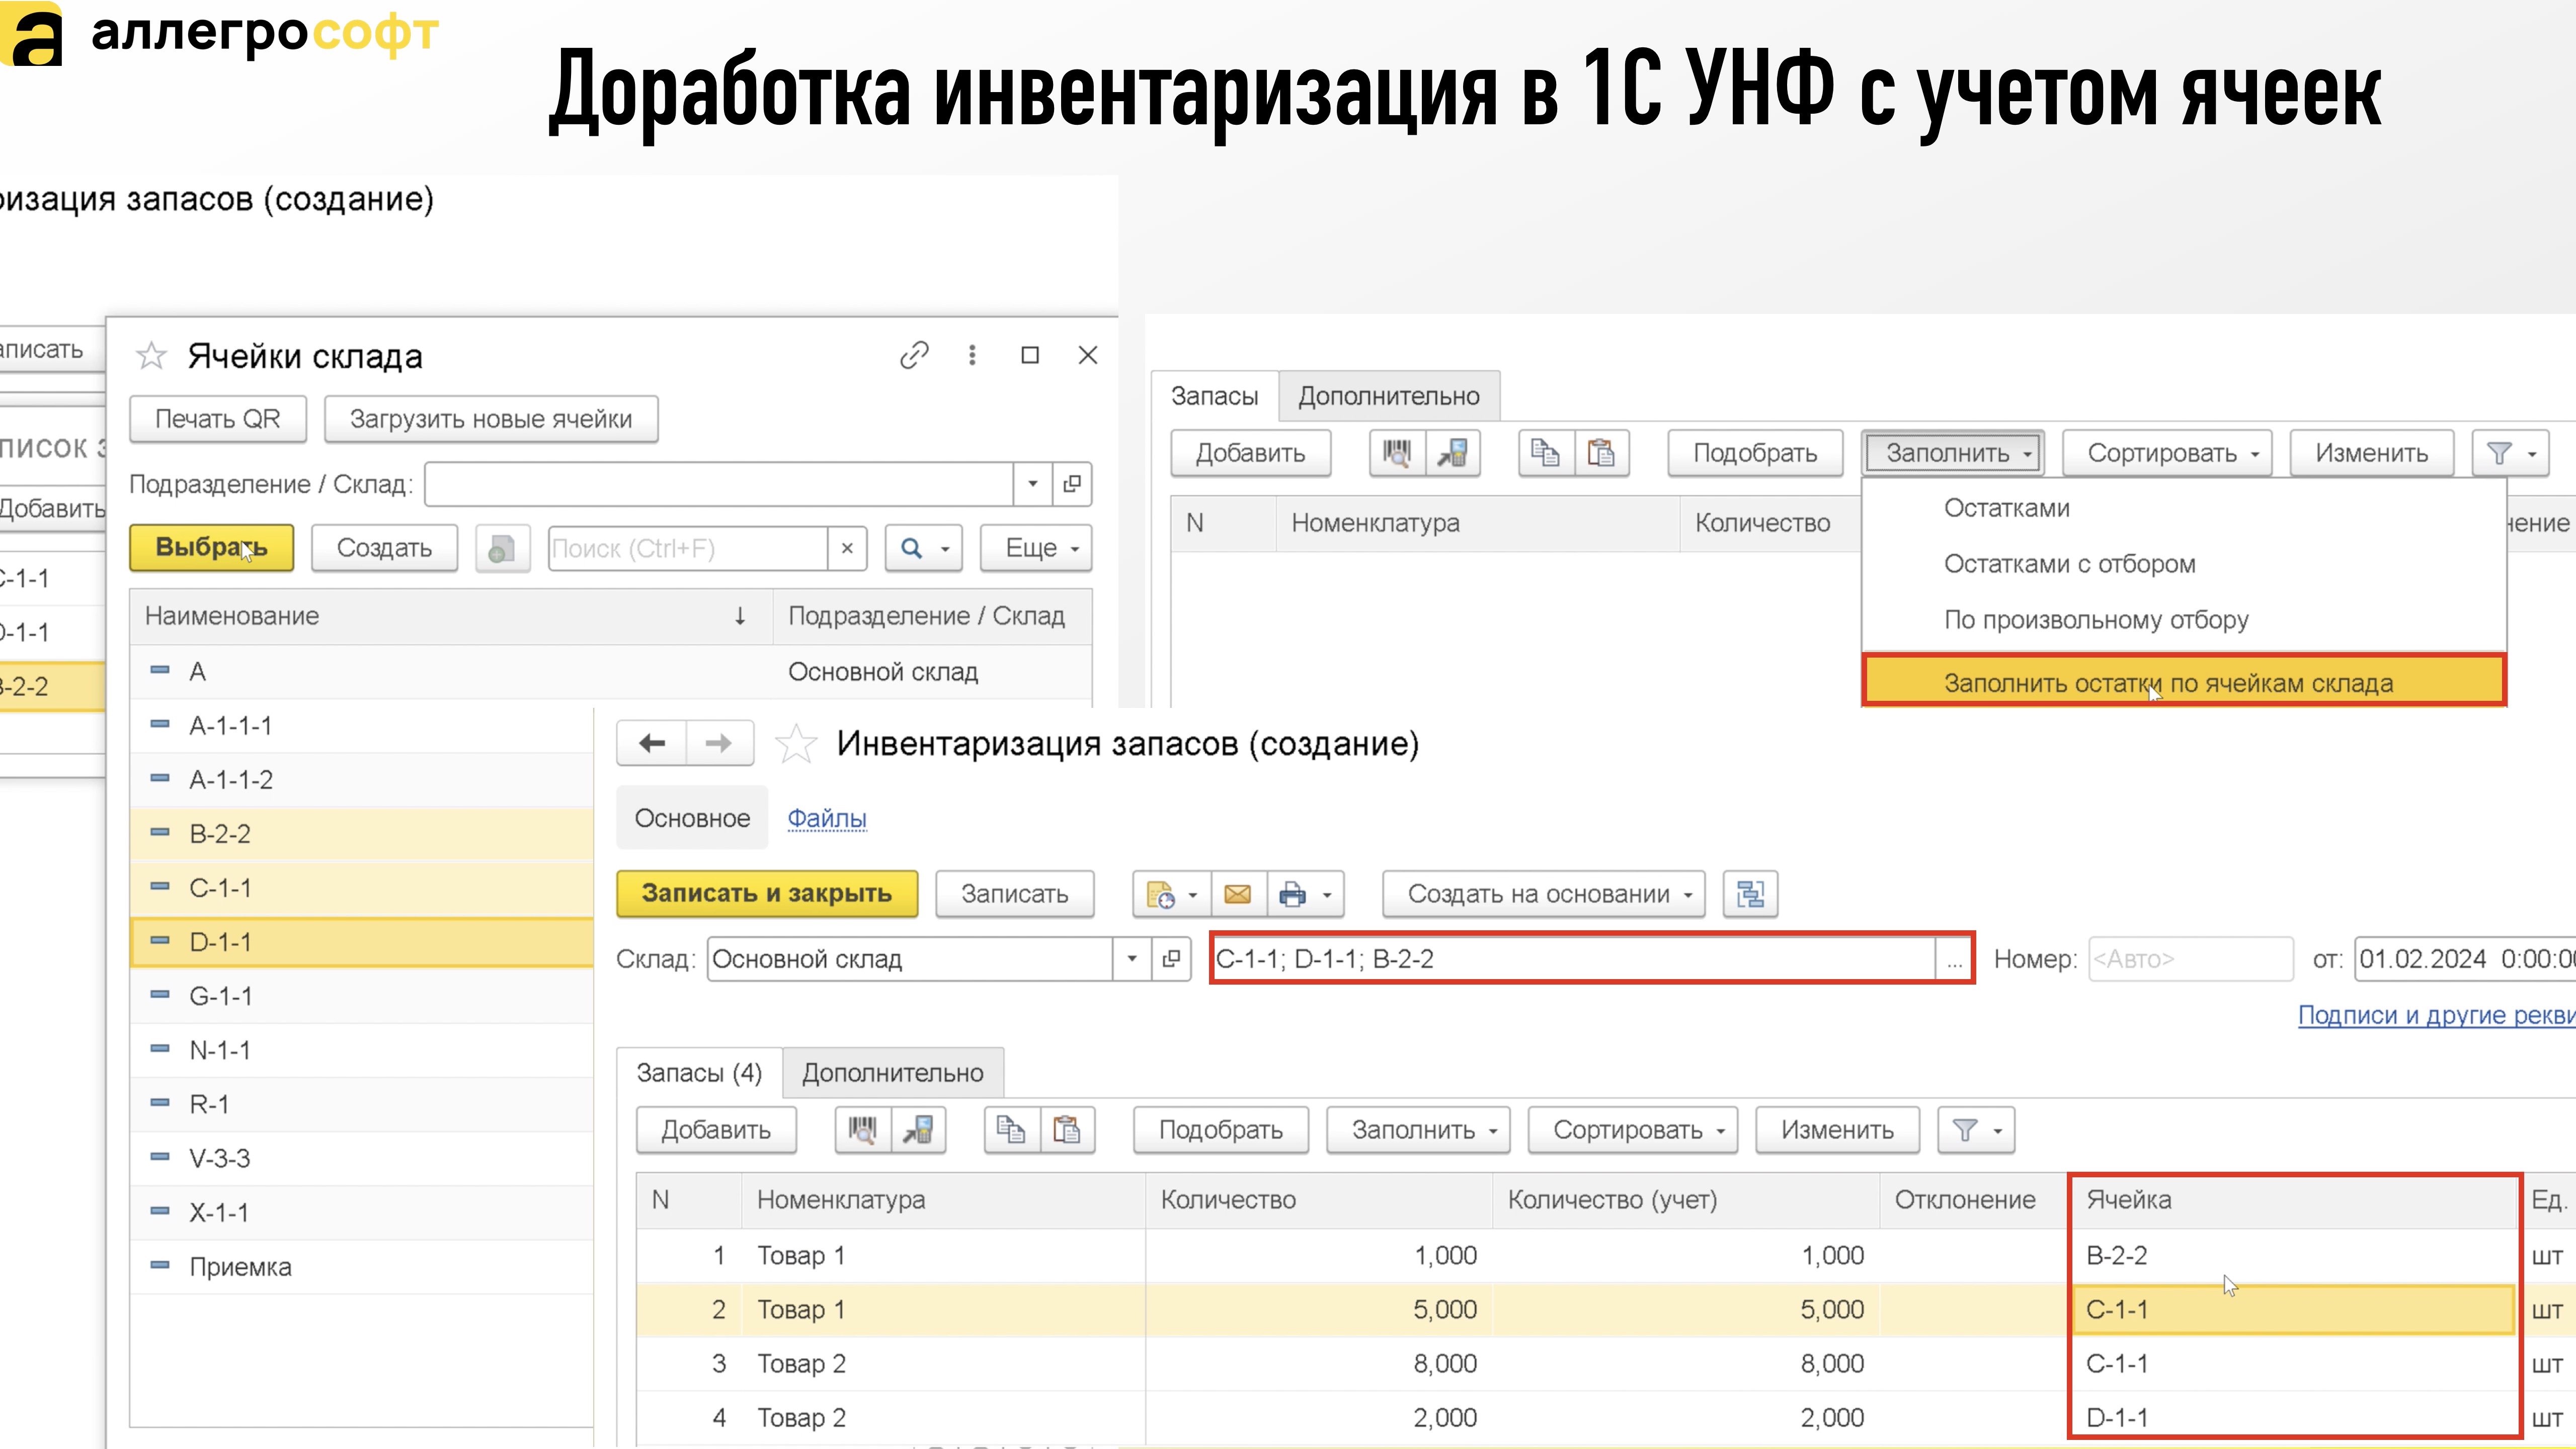This screenshot has height=1449, width=2576.
Task: Click the forward arrow in Инвентаризация запасов form
Action: (x=719, y=743)
